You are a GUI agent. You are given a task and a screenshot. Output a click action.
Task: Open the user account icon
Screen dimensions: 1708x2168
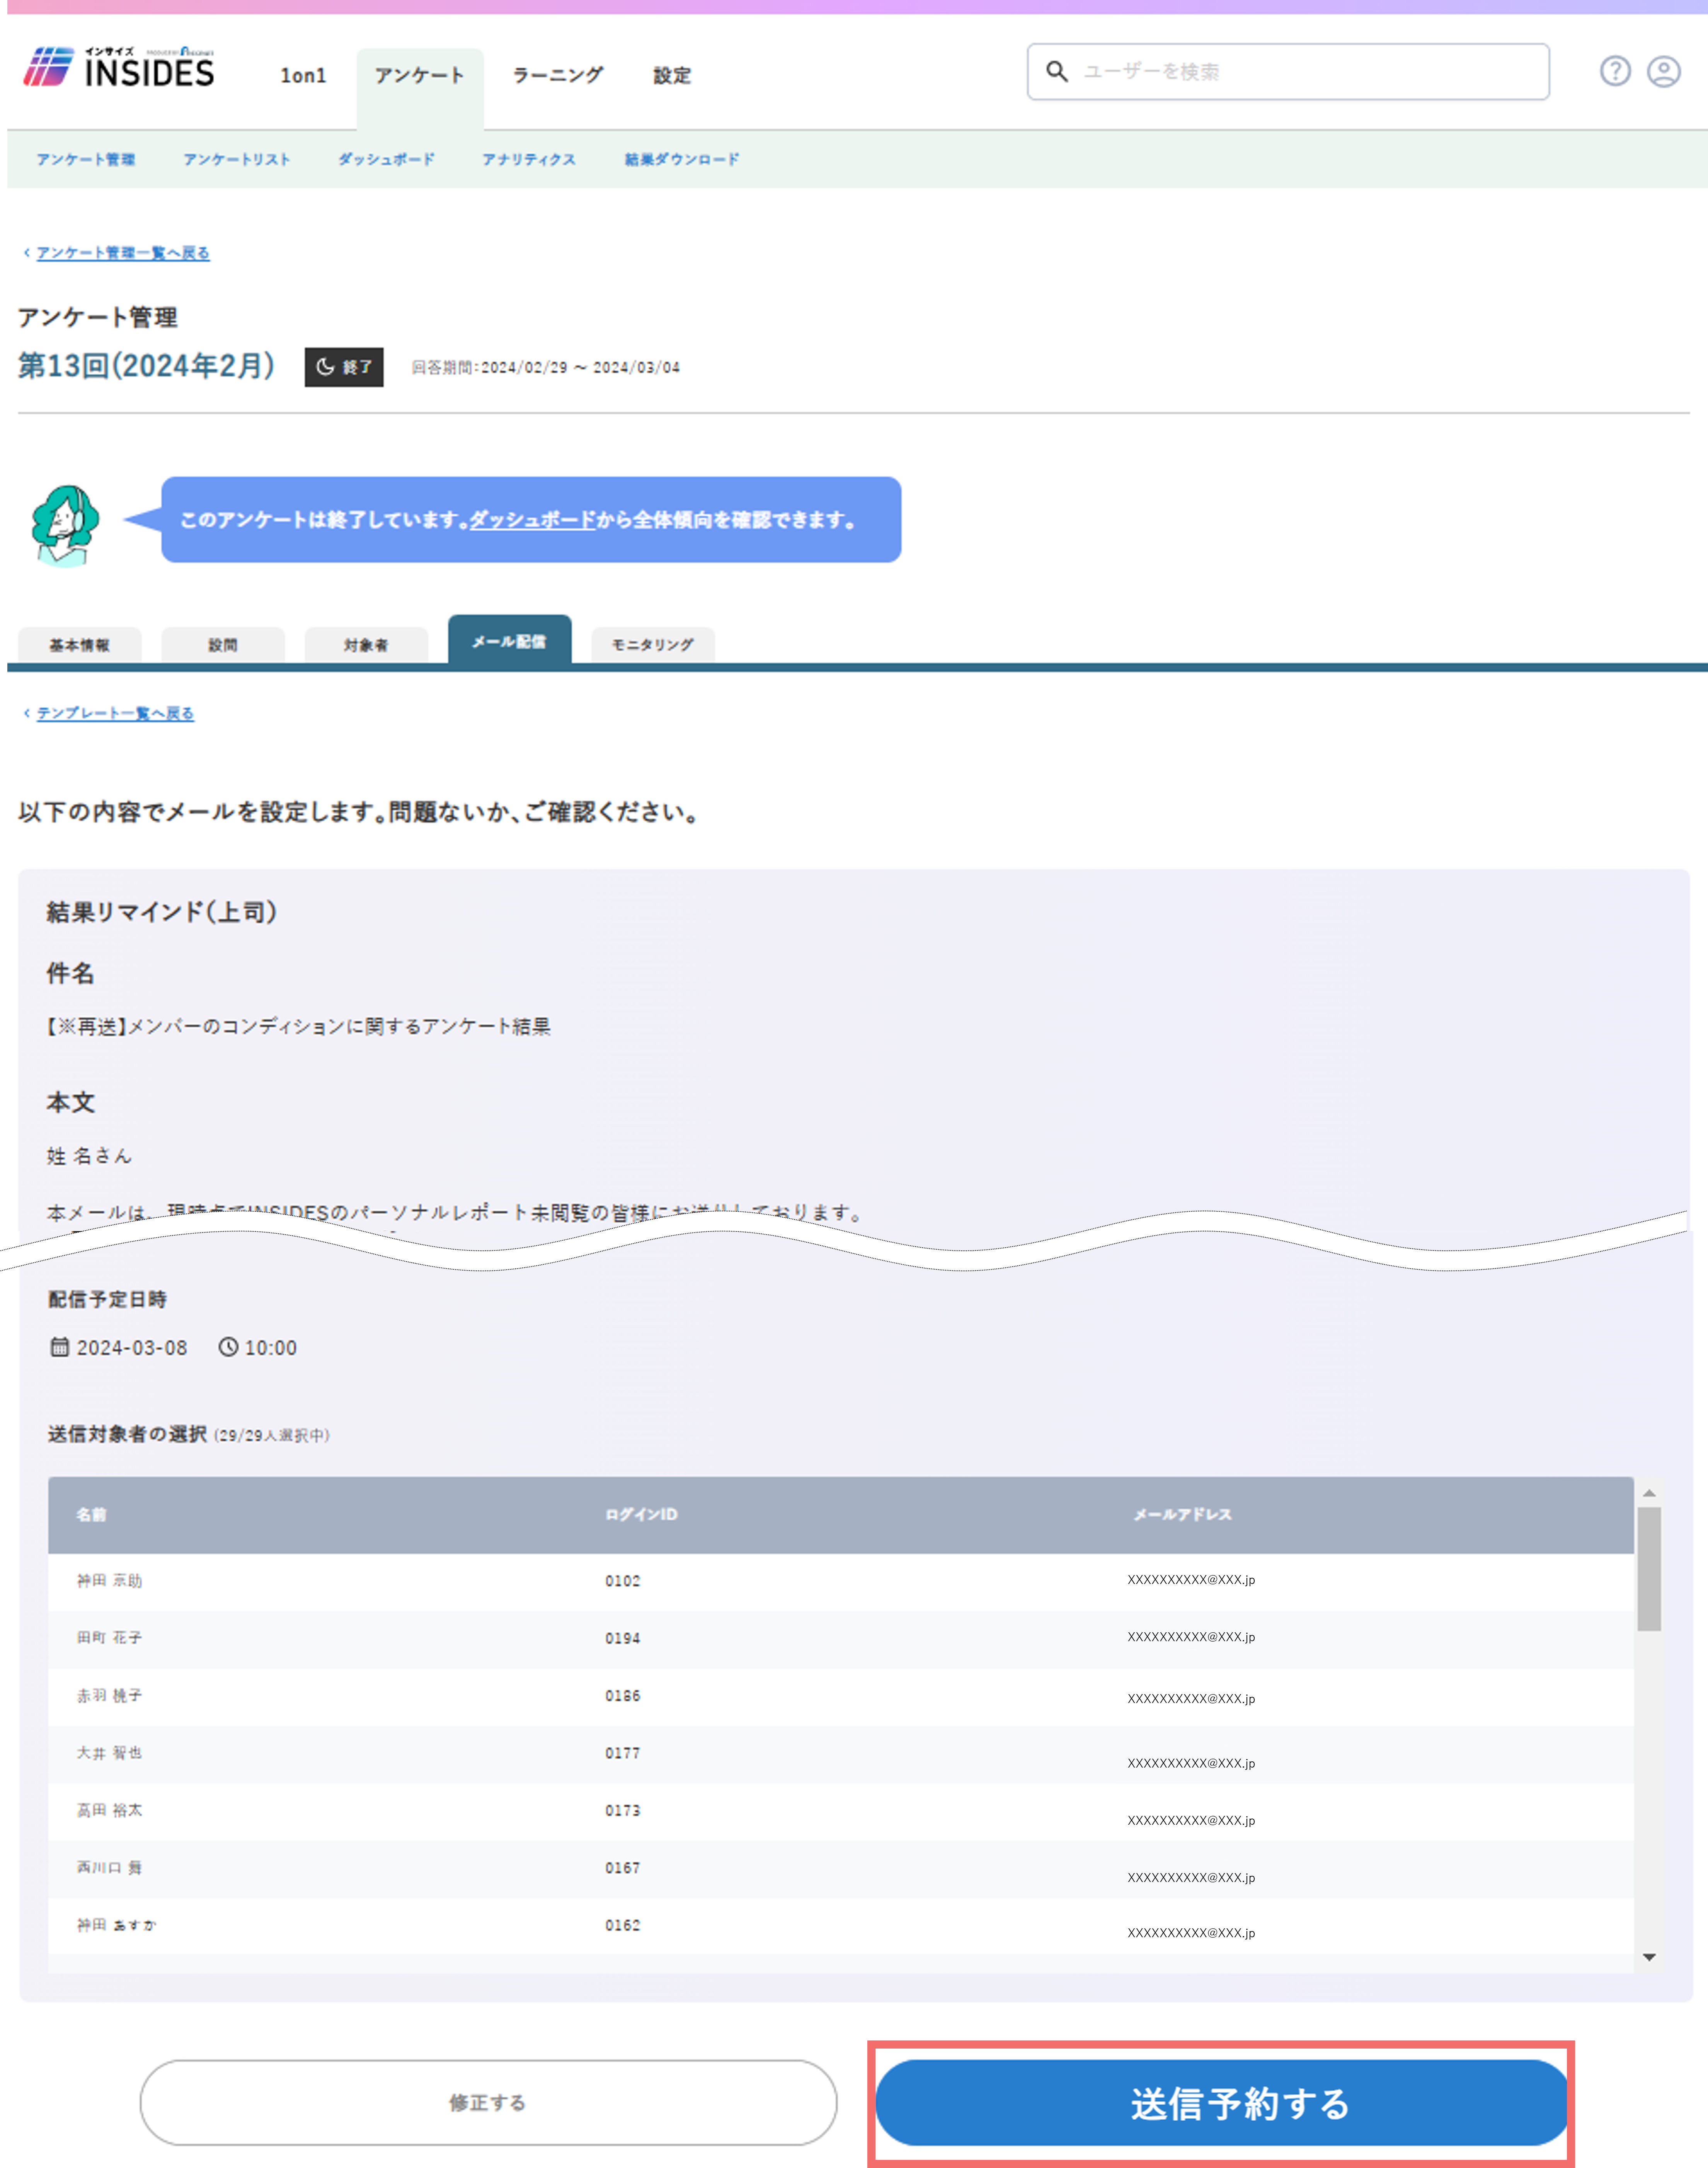coord(1664,71)
